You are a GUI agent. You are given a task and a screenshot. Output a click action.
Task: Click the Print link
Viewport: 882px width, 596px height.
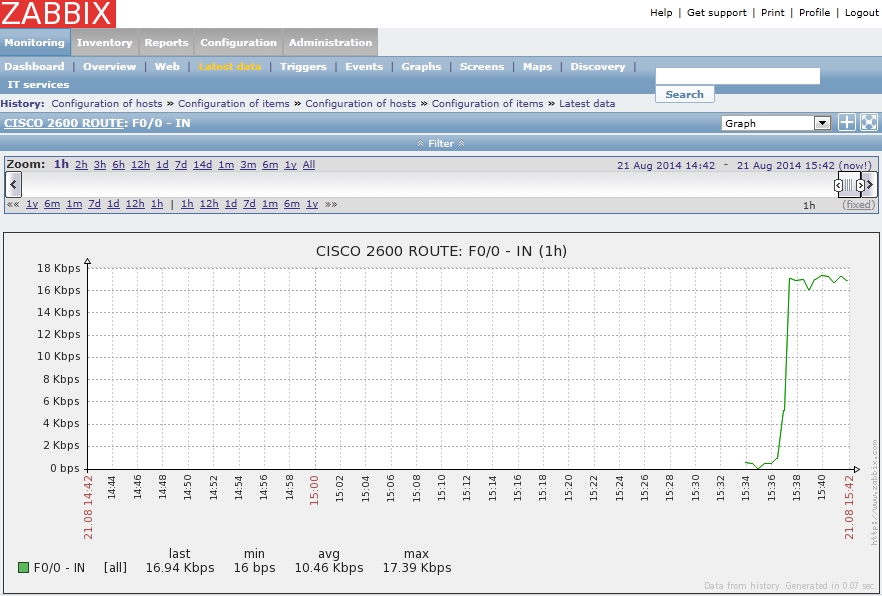[772, 12]
